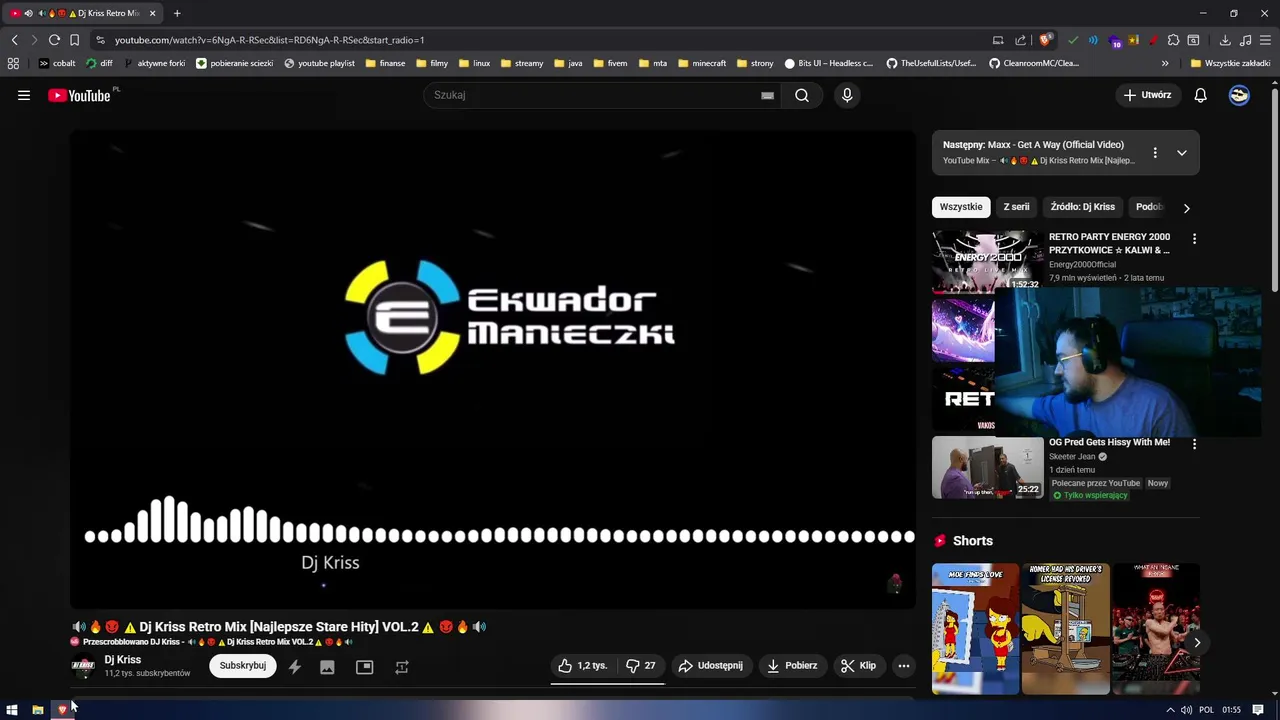Screen dimensions: 1280x720
Task: Bookmark this page icon
Action: (x=74, y=40)
